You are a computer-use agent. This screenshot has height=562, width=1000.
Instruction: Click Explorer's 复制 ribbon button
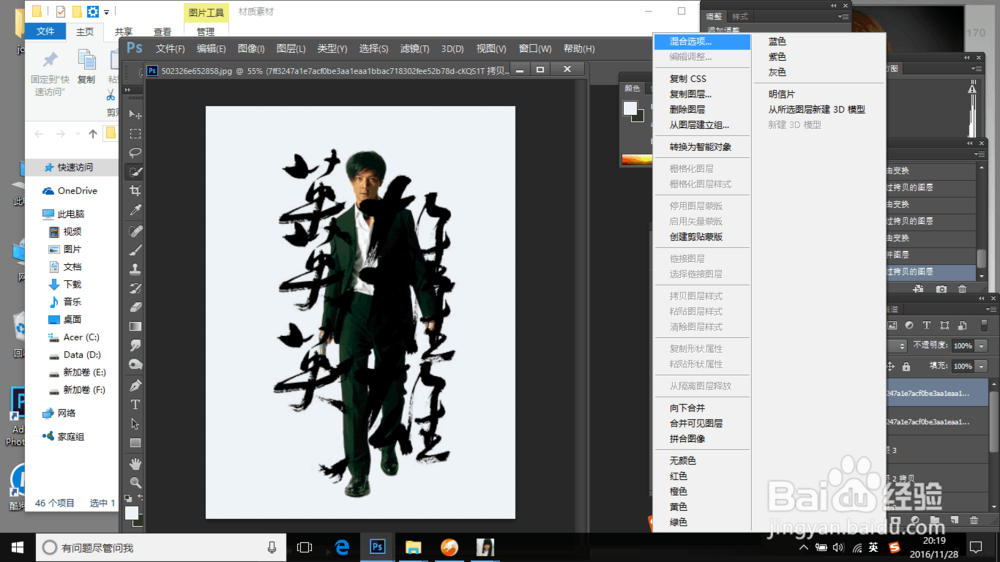point(86,67)
